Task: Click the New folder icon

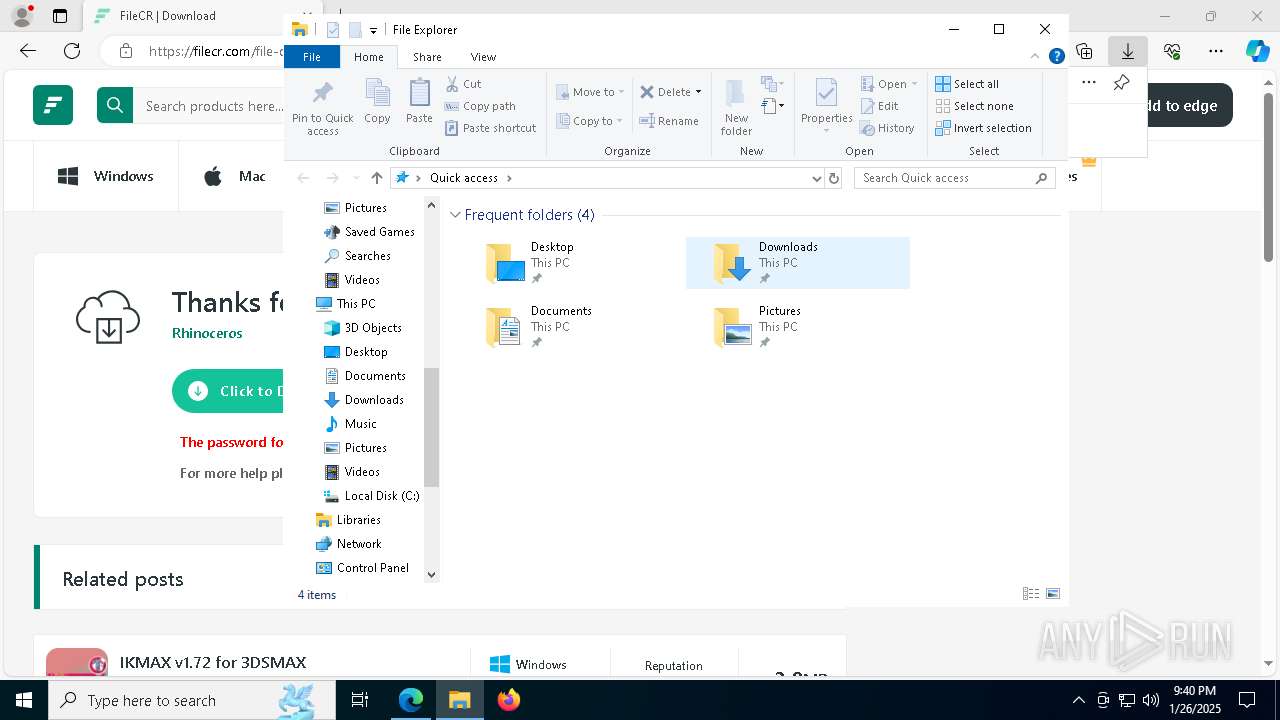Action: [736, 107]
